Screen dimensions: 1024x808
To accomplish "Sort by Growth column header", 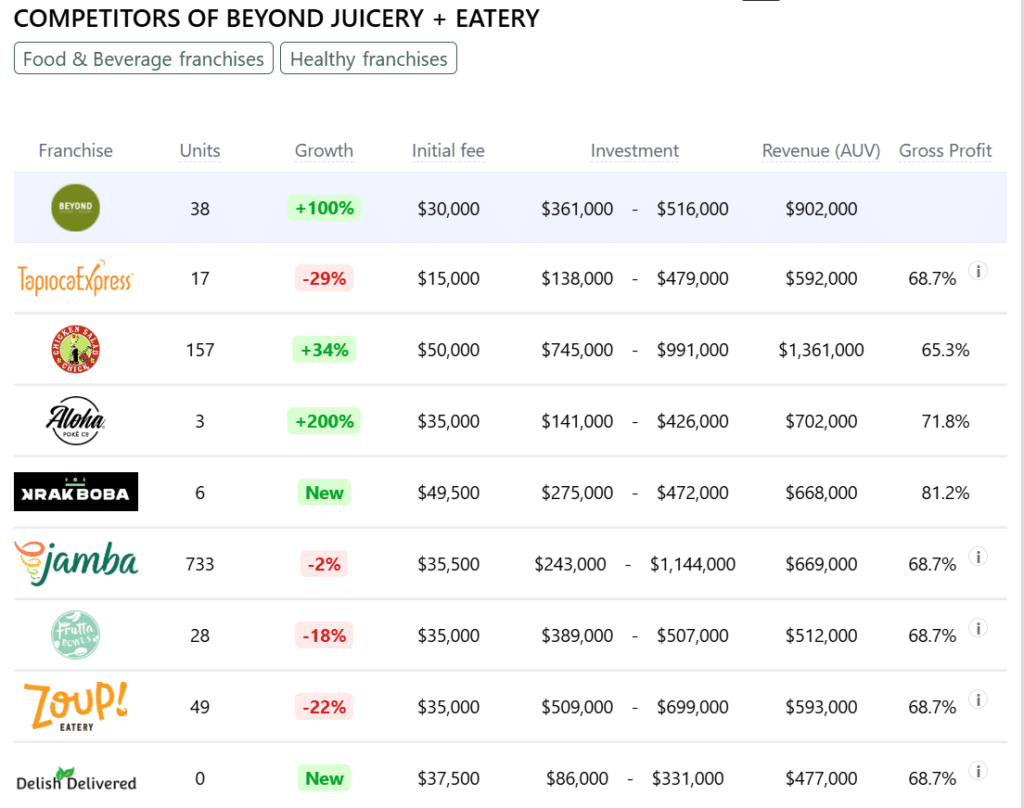I will point(324,151).
